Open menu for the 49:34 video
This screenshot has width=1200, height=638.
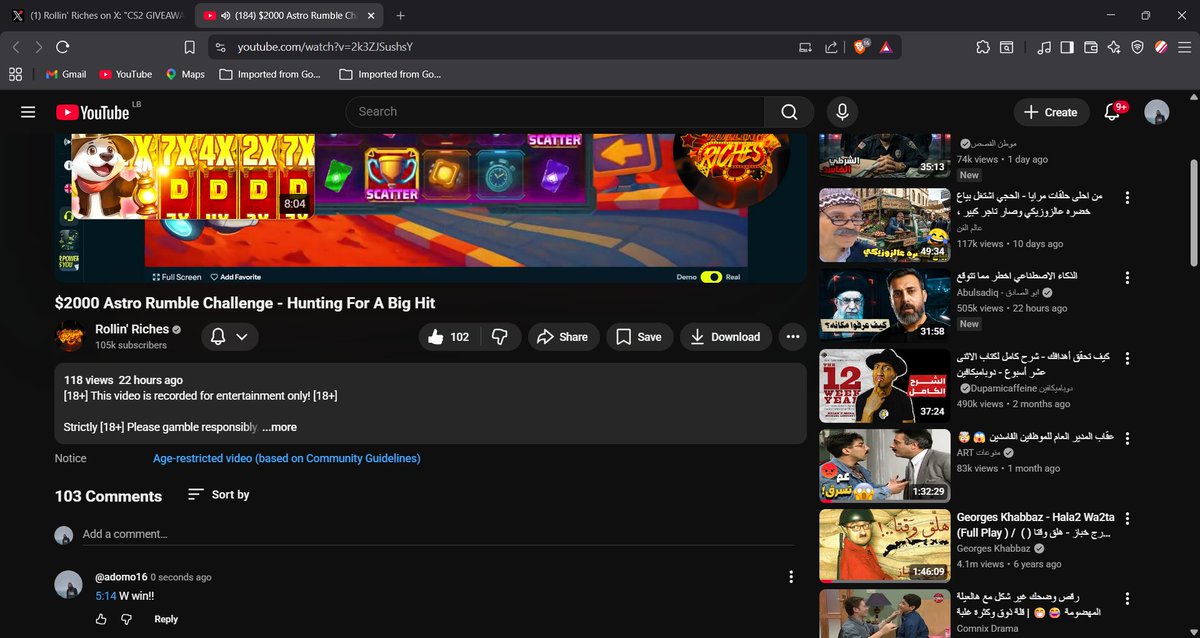click(1128, 197)
